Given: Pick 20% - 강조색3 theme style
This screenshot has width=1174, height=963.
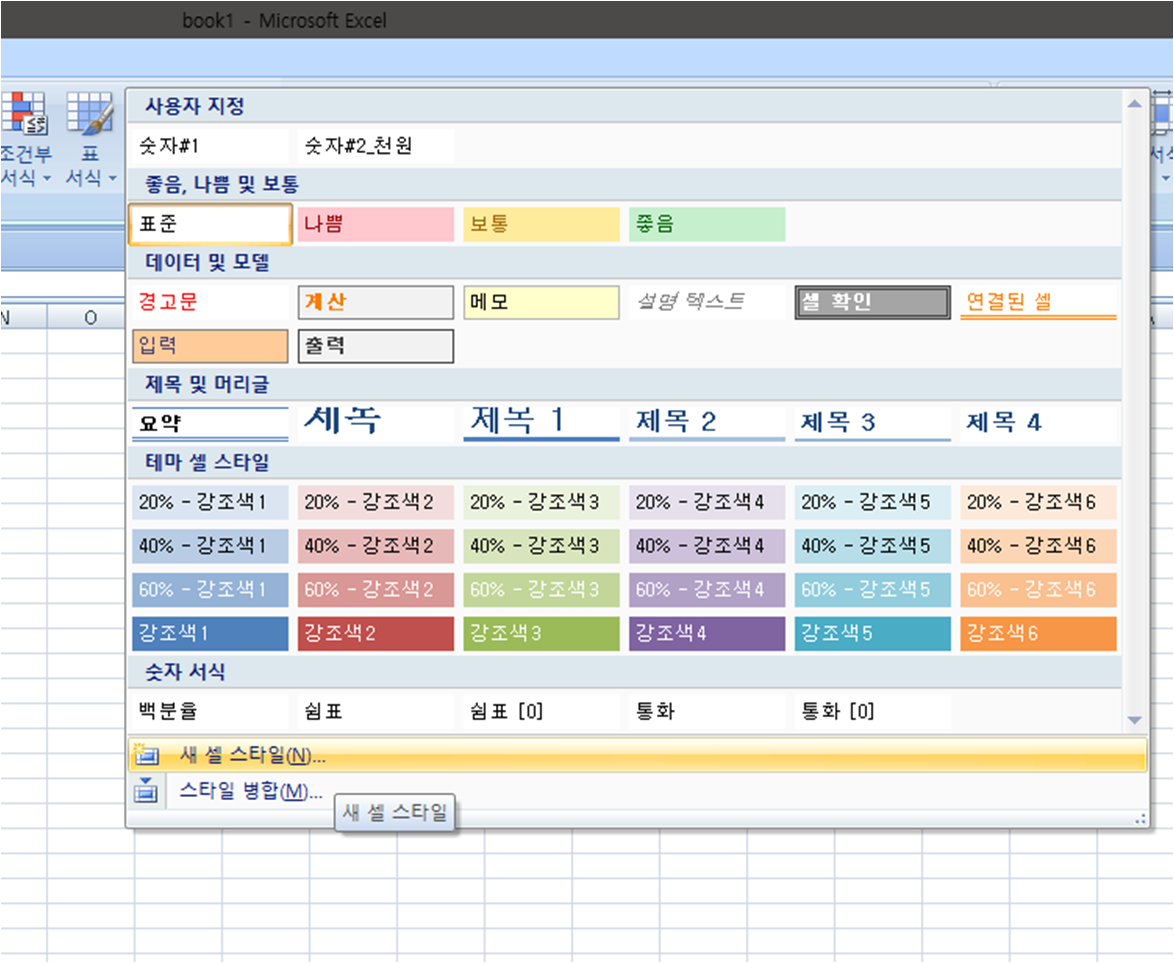Looking at the screenshot, I should [x=541, y=502].
